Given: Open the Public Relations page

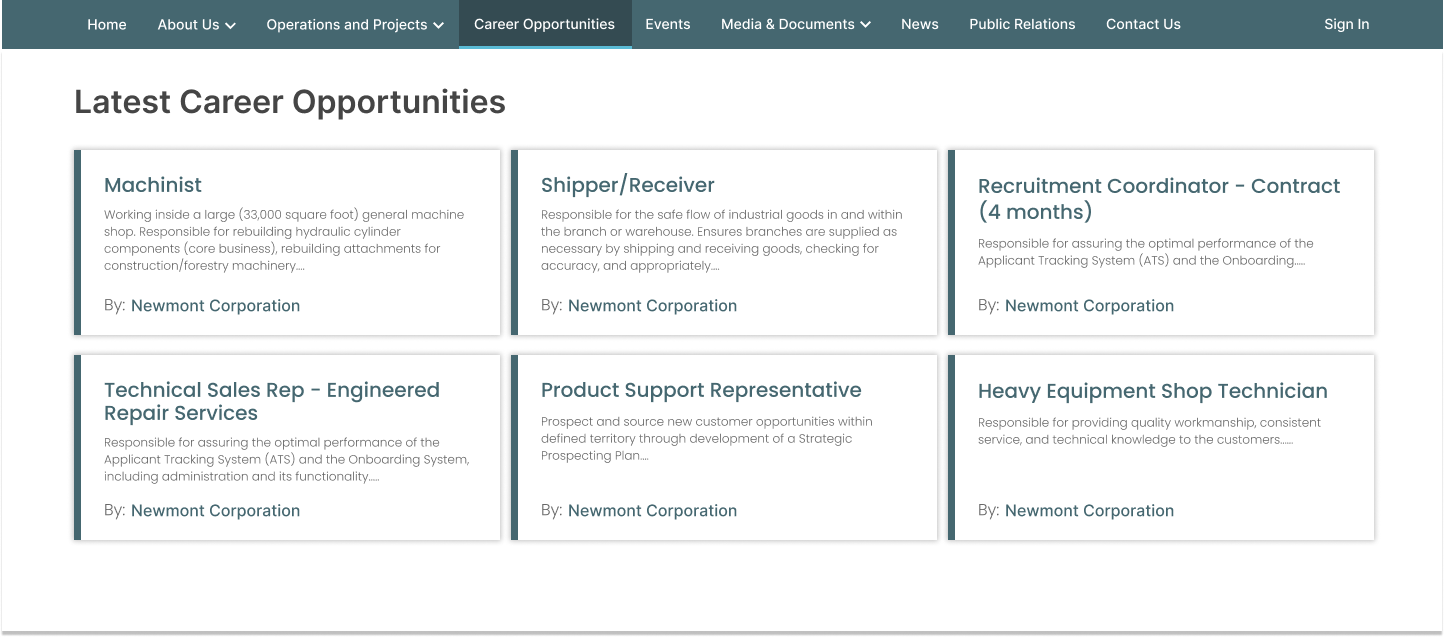Looking at the screenshot, I should coord(1022,24).
